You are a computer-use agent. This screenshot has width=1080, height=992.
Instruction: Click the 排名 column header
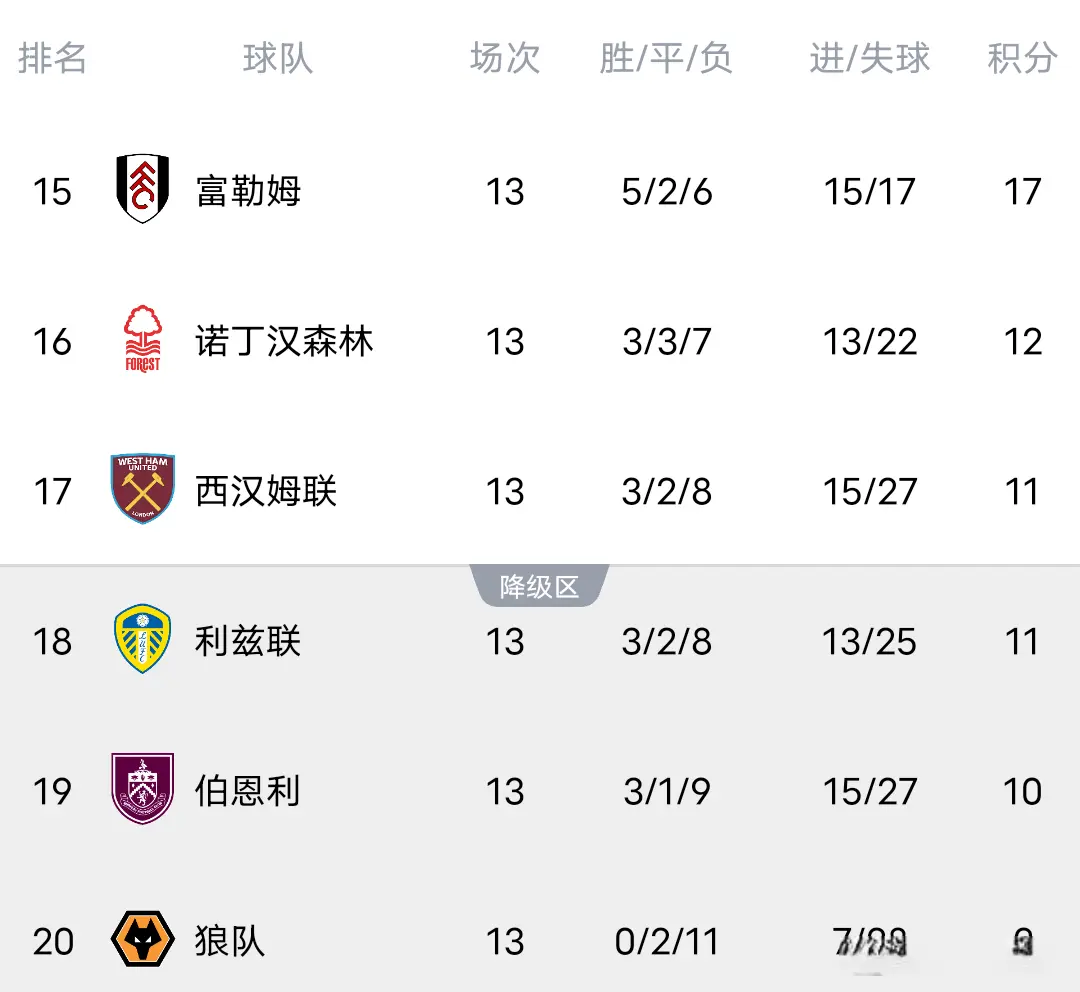point(52,58)
